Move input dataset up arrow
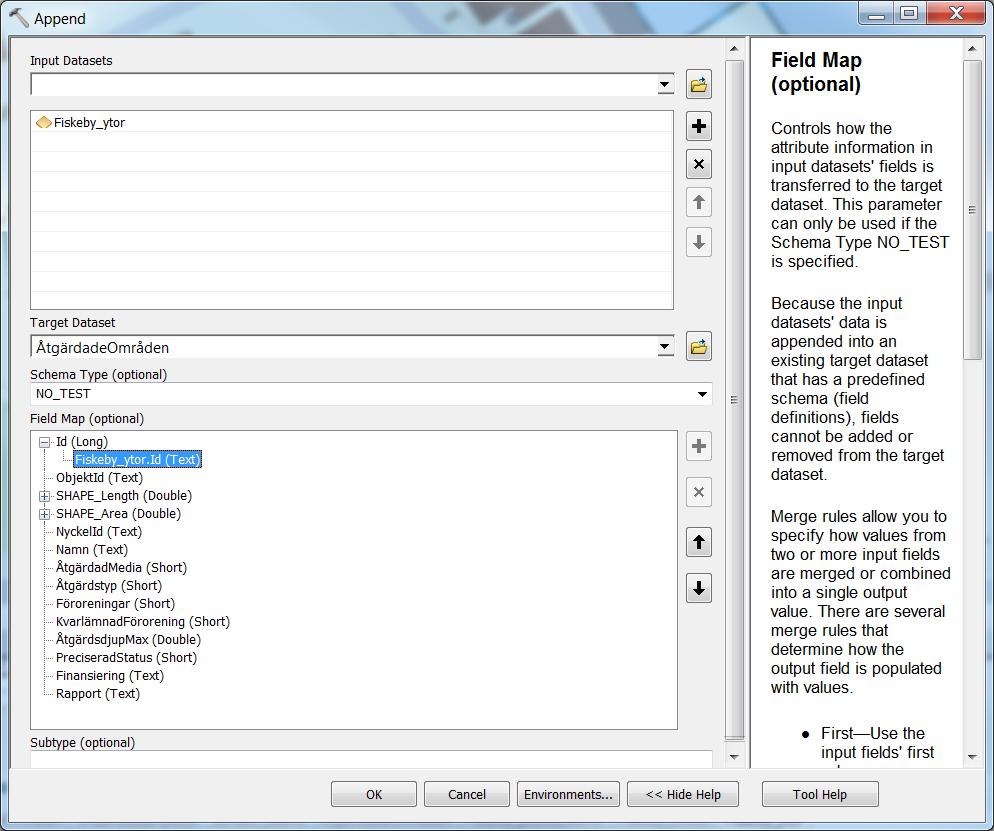 click(699, 203)
